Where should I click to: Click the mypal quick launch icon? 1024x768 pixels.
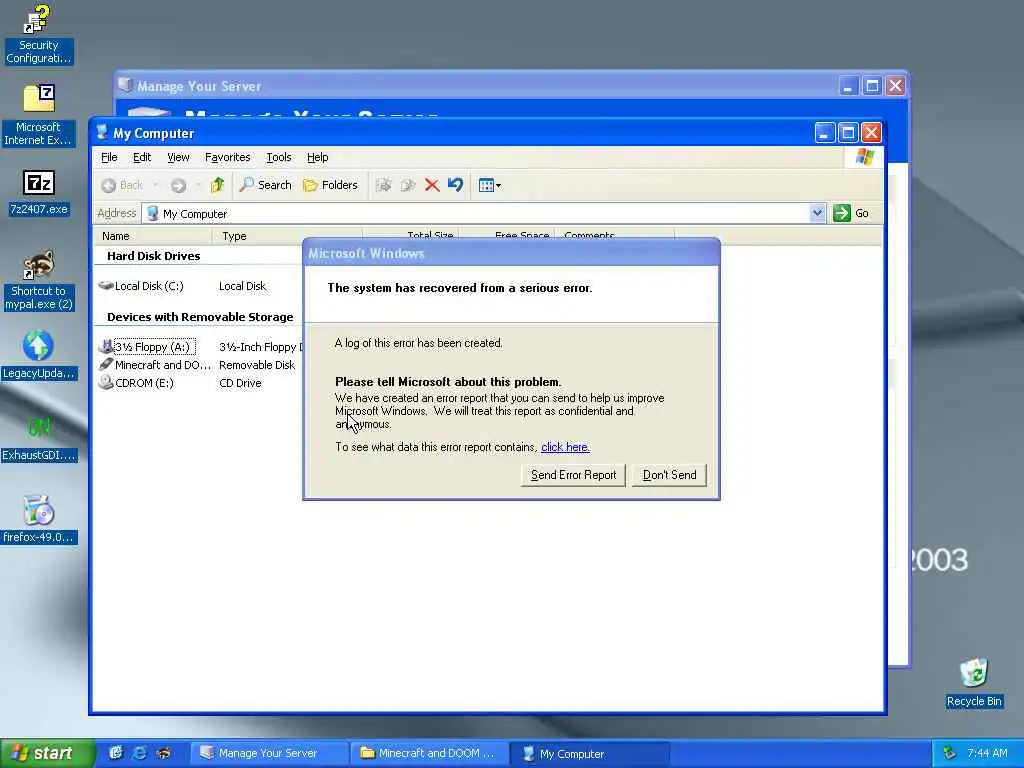(x=163, y=753)
